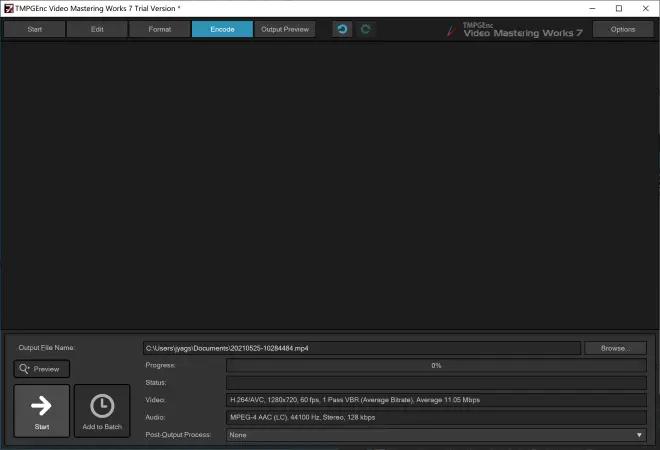
Task: Click the TMPGEnc Video Mastering Works 7 logo
Action: coord(515,30)
